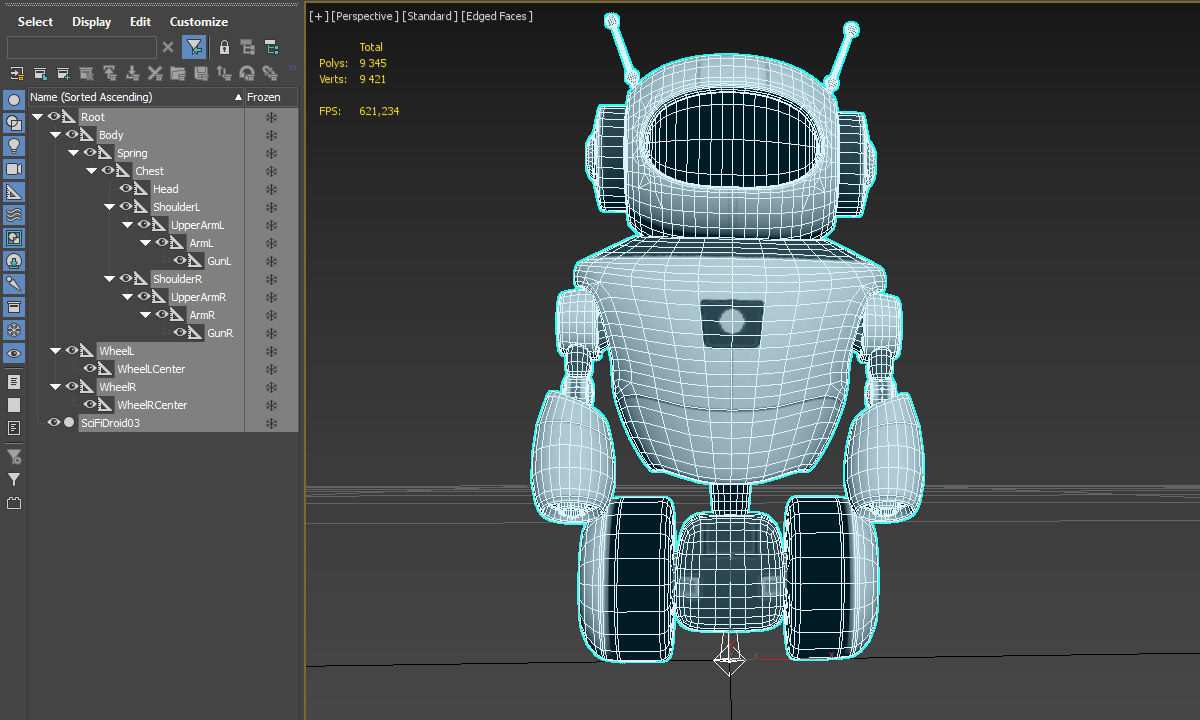Sort by Name column header

[x=136, y=97]
